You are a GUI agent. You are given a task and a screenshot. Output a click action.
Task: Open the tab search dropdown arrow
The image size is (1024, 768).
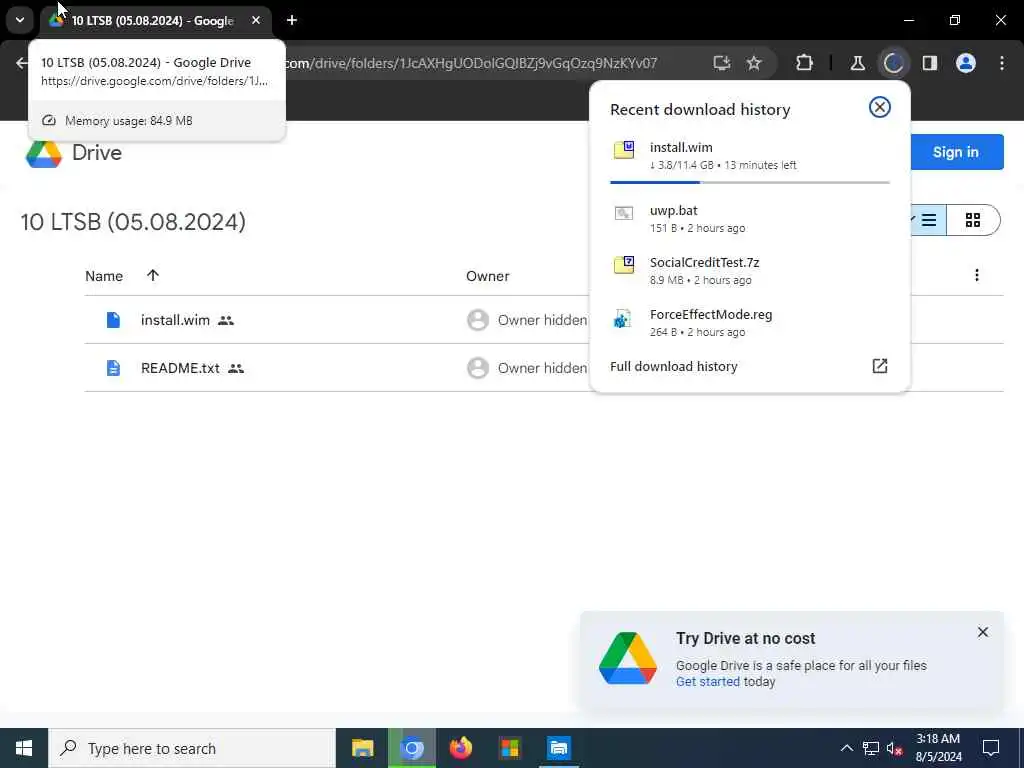[x=20, y=20]
